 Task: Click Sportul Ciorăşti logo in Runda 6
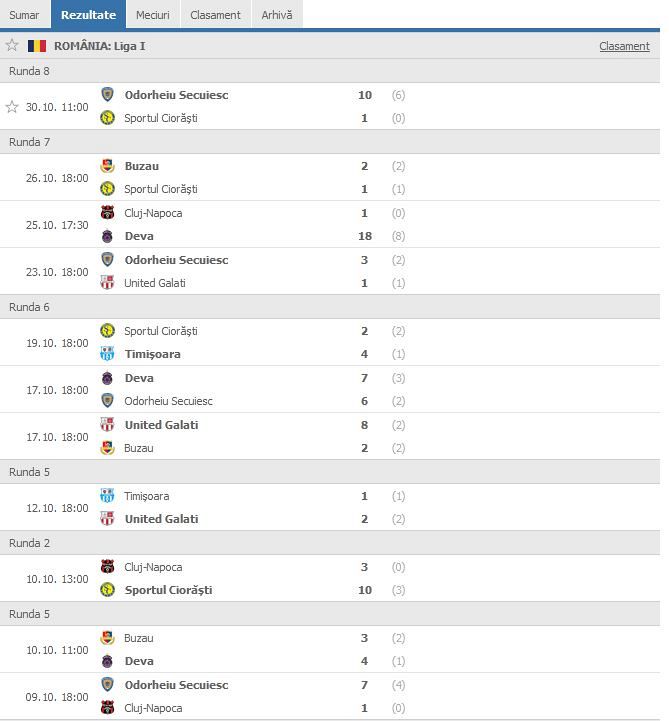(x=107, y=331)
